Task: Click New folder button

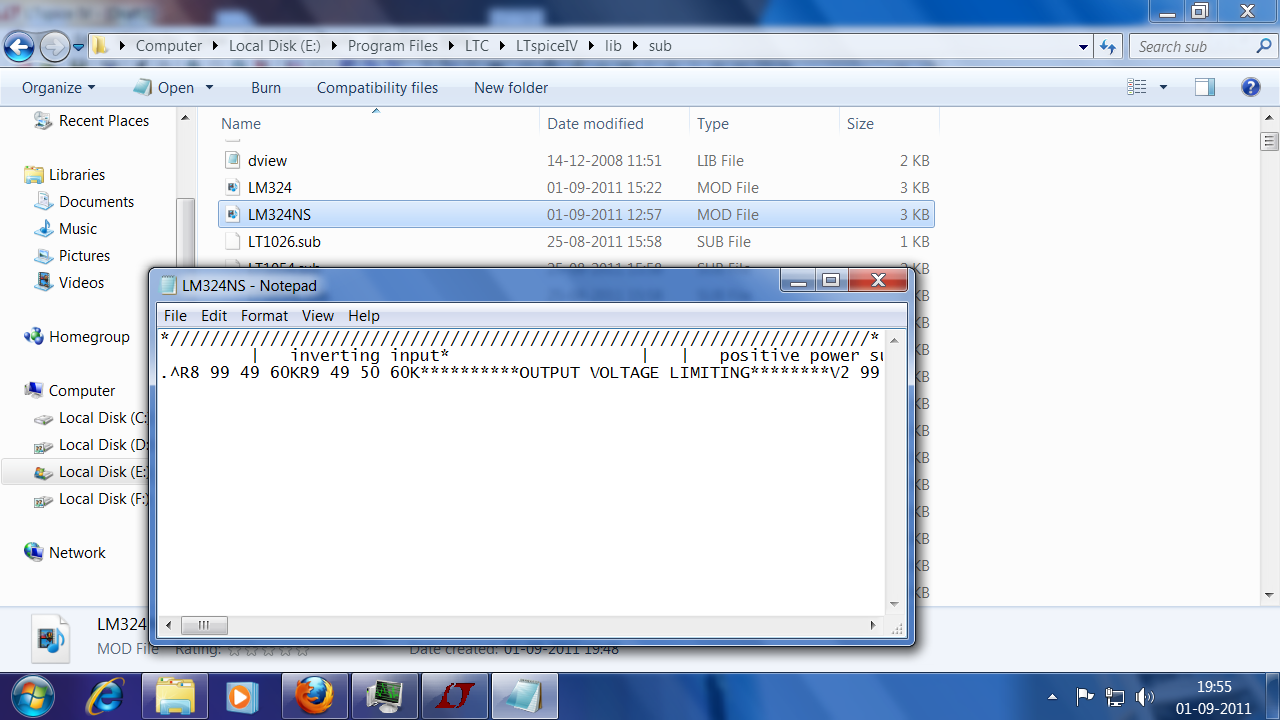Action: (511, 88)
